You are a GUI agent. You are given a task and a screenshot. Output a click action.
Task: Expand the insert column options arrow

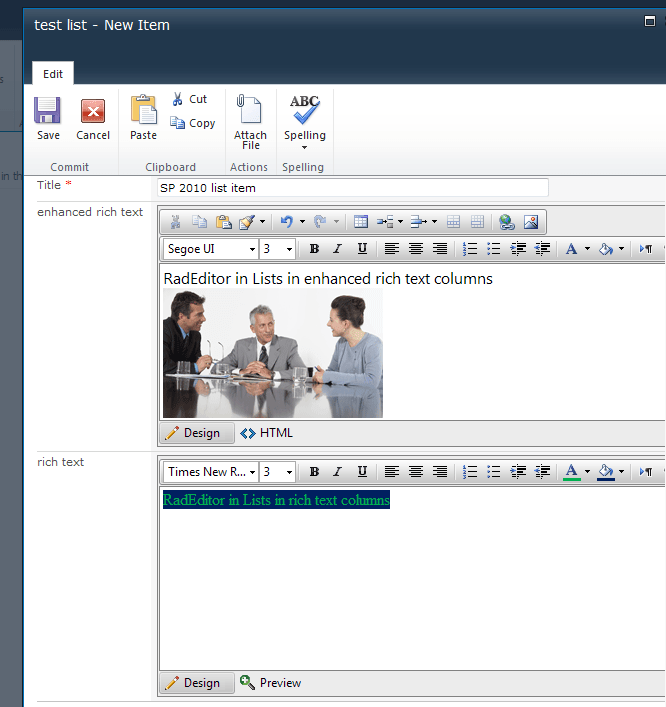point(434,221)
